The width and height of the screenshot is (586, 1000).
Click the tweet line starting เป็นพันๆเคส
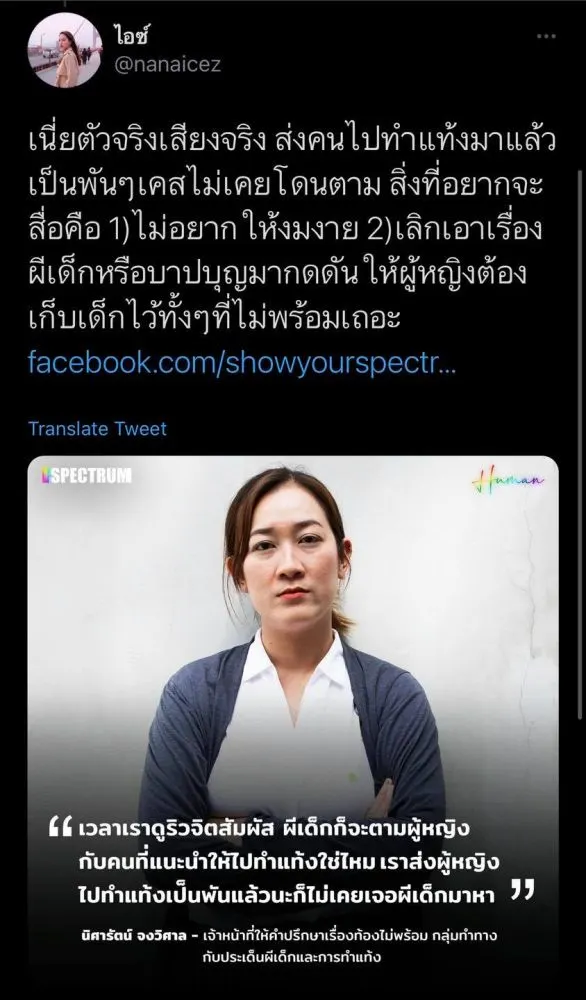[286, 187]
